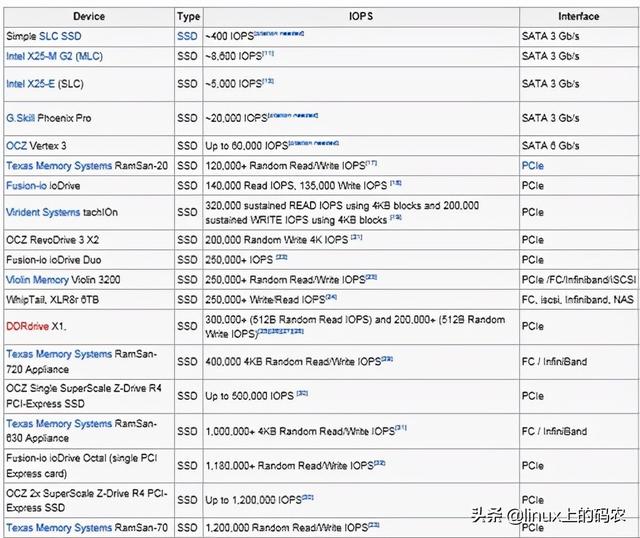Open the SLC SSD link

[x=60, y=36]
